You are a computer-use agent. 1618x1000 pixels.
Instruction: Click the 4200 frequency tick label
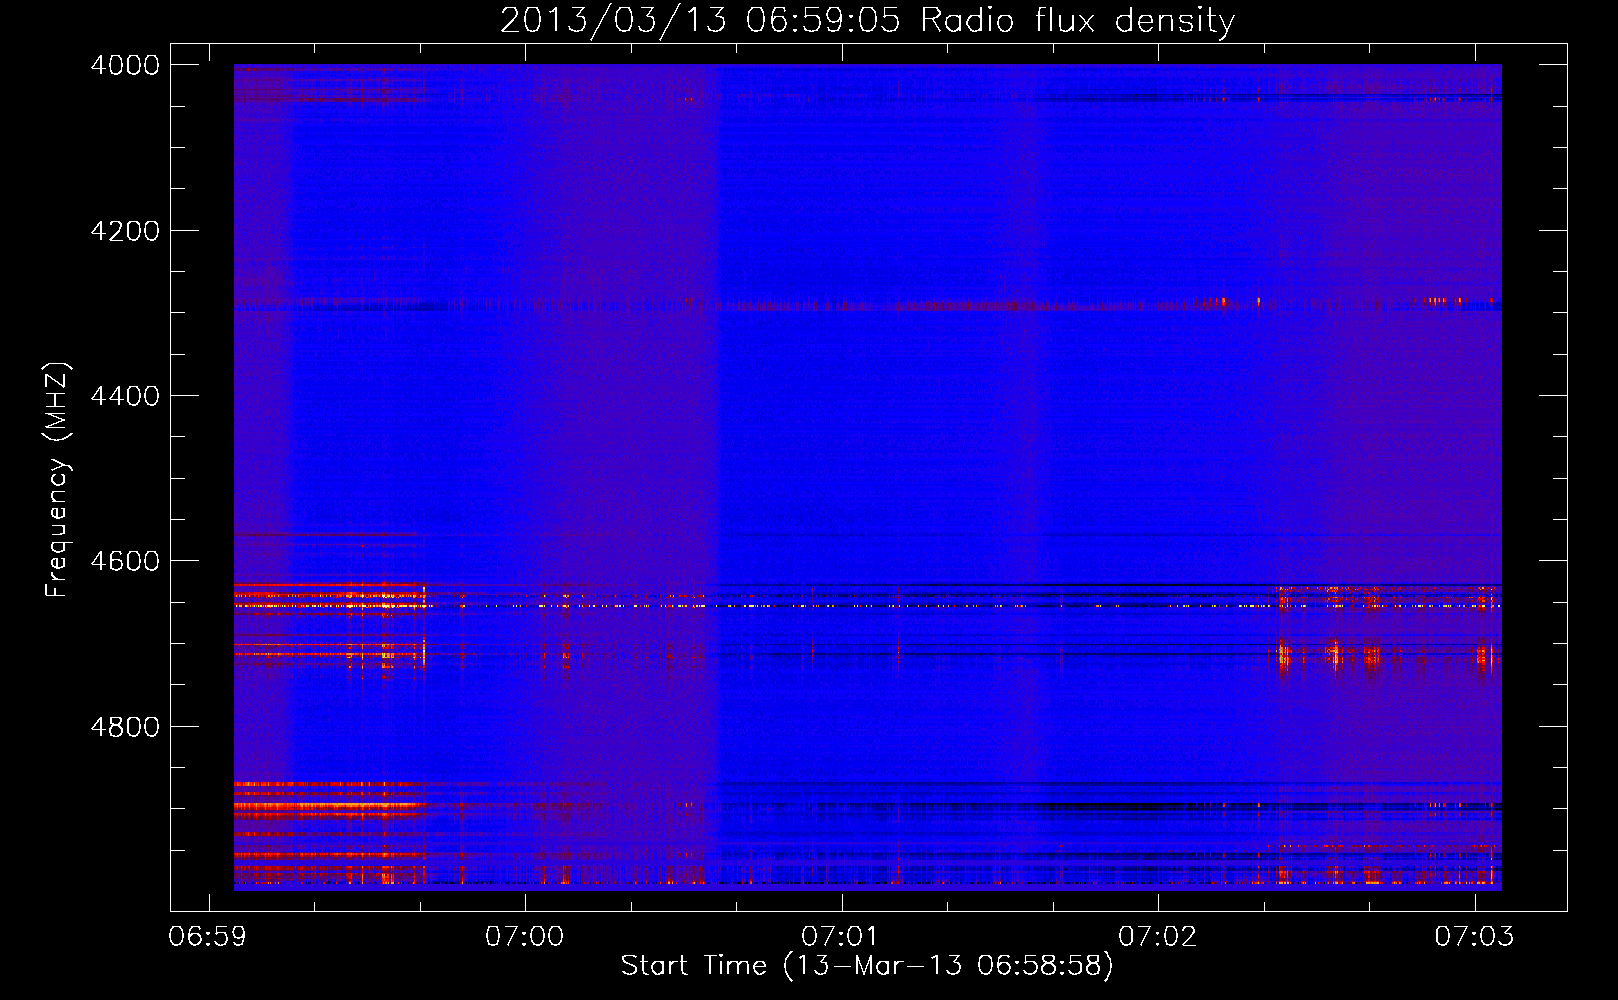click(x=125, y=231)
